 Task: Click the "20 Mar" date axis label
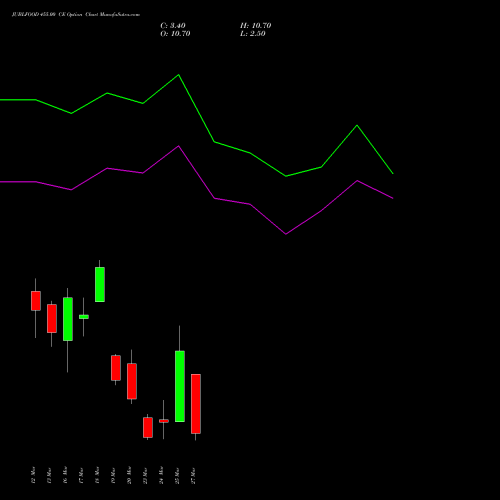click(129, 475)
